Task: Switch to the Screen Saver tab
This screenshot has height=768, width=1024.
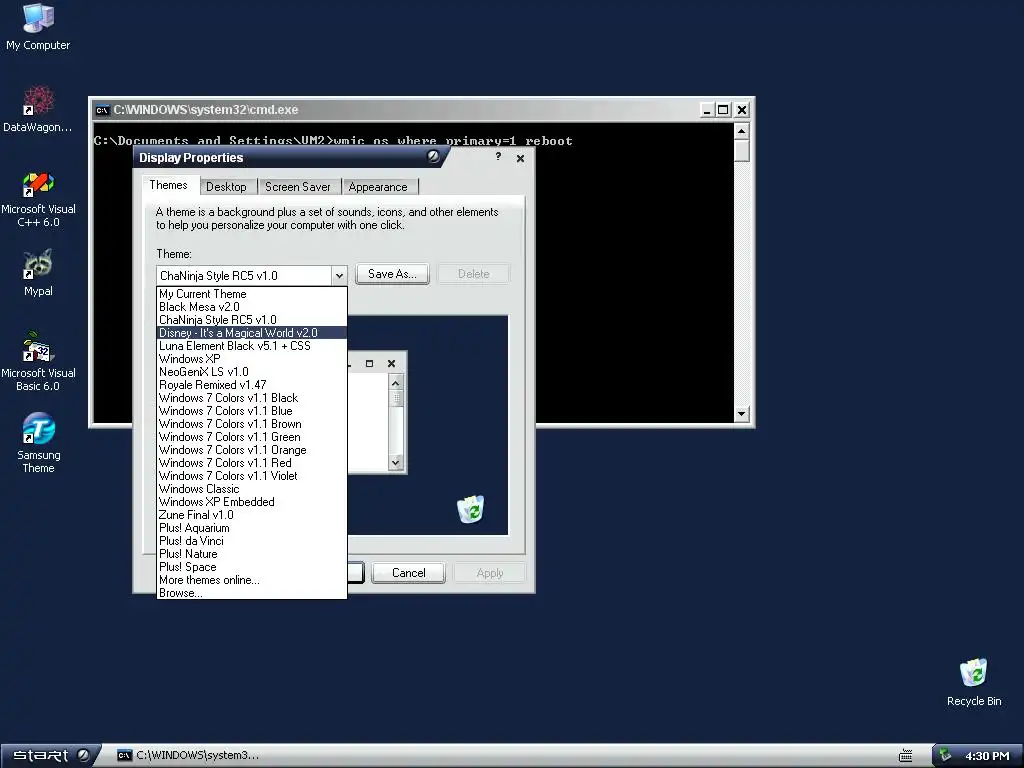Action: point(298,187)
